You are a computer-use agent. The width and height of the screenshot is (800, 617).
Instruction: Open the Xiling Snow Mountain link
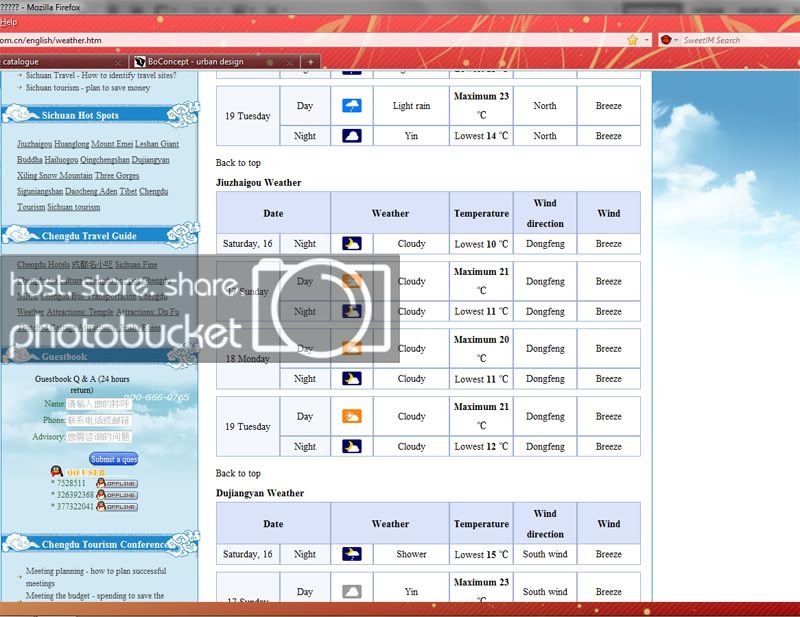55,176
